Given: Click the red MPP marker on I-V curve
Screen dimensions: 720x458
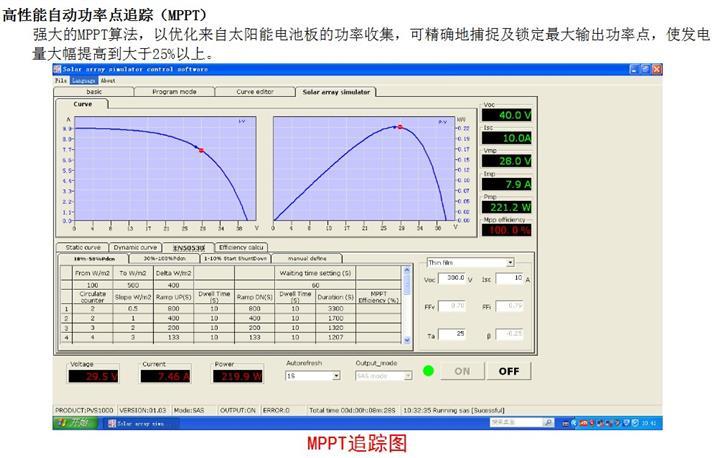Looking at the screenshot, I should click(201, 150).
